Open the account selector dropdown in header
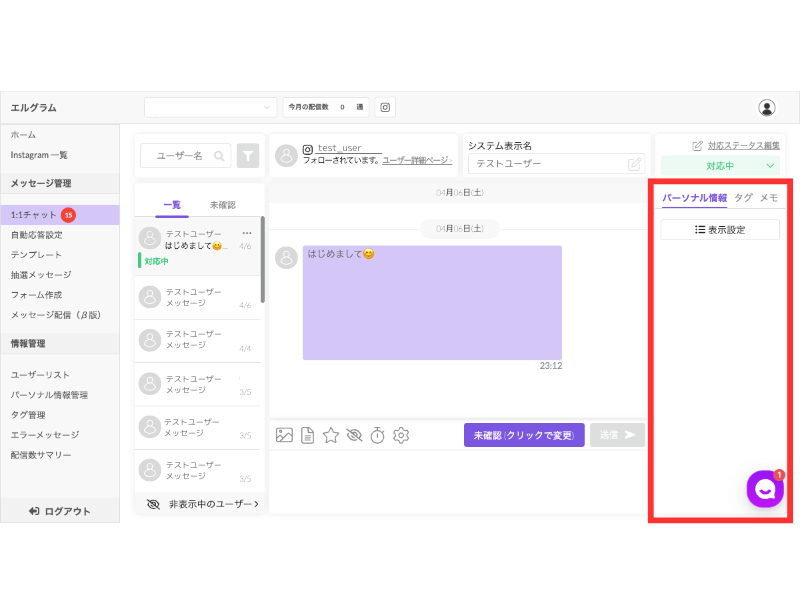 tap(210, 107)
